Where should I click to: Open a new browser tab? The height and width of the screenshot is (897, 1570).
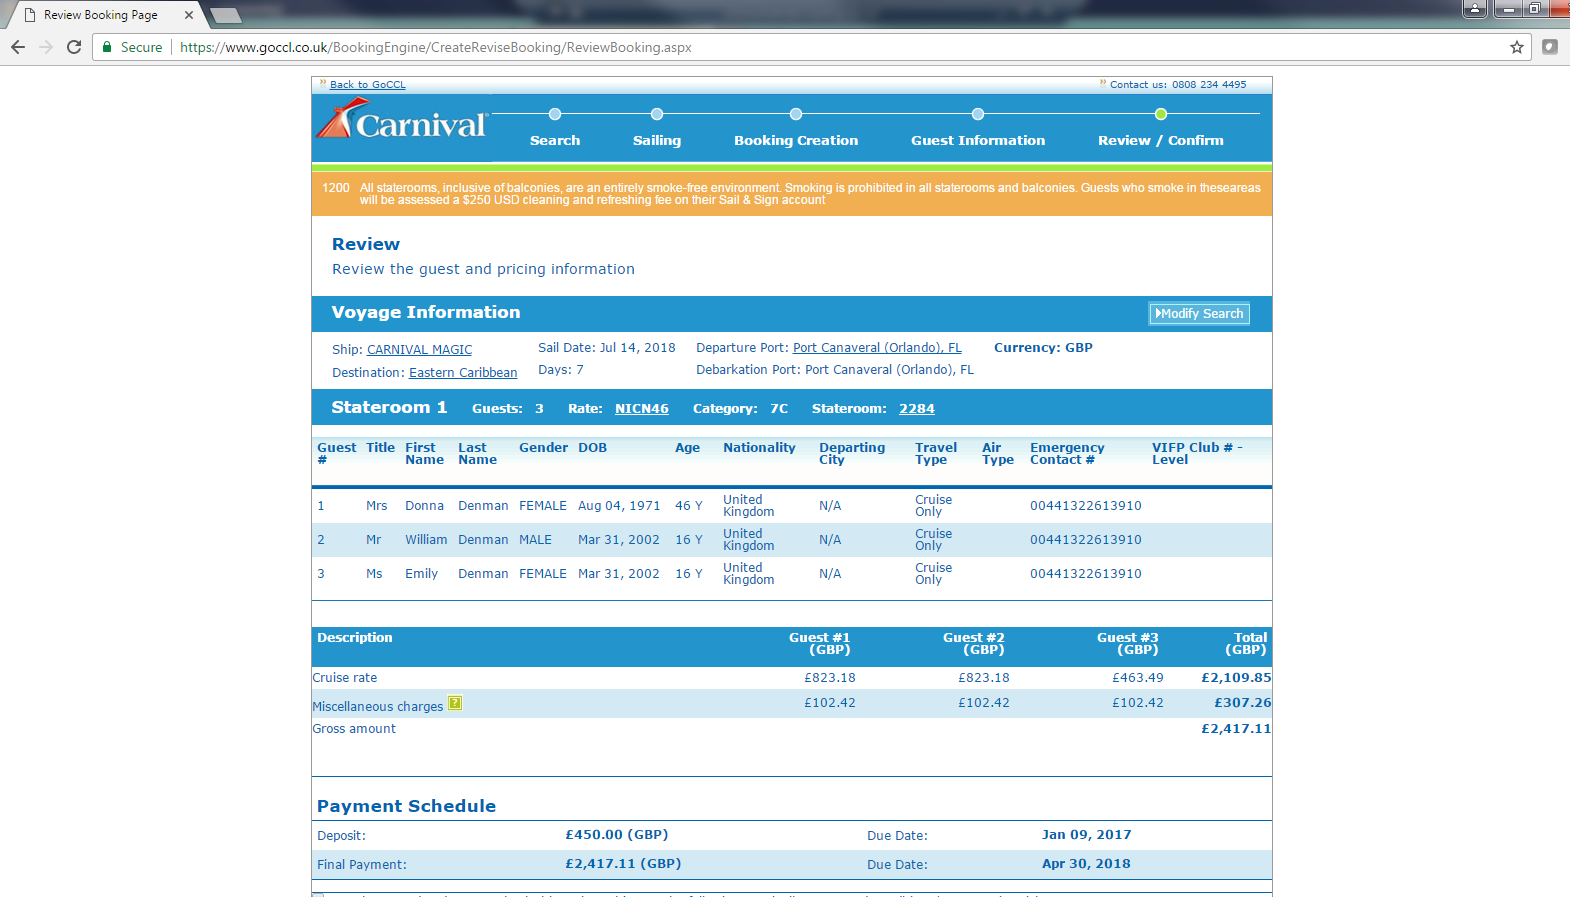(x=225, y=15)
